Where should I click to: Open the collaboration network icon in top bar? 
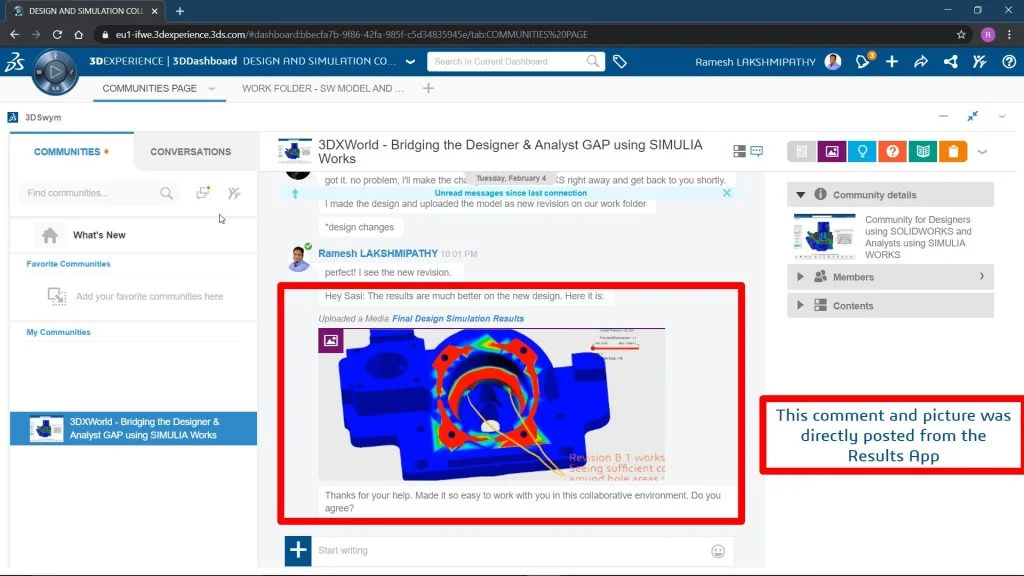click(951, 61)
